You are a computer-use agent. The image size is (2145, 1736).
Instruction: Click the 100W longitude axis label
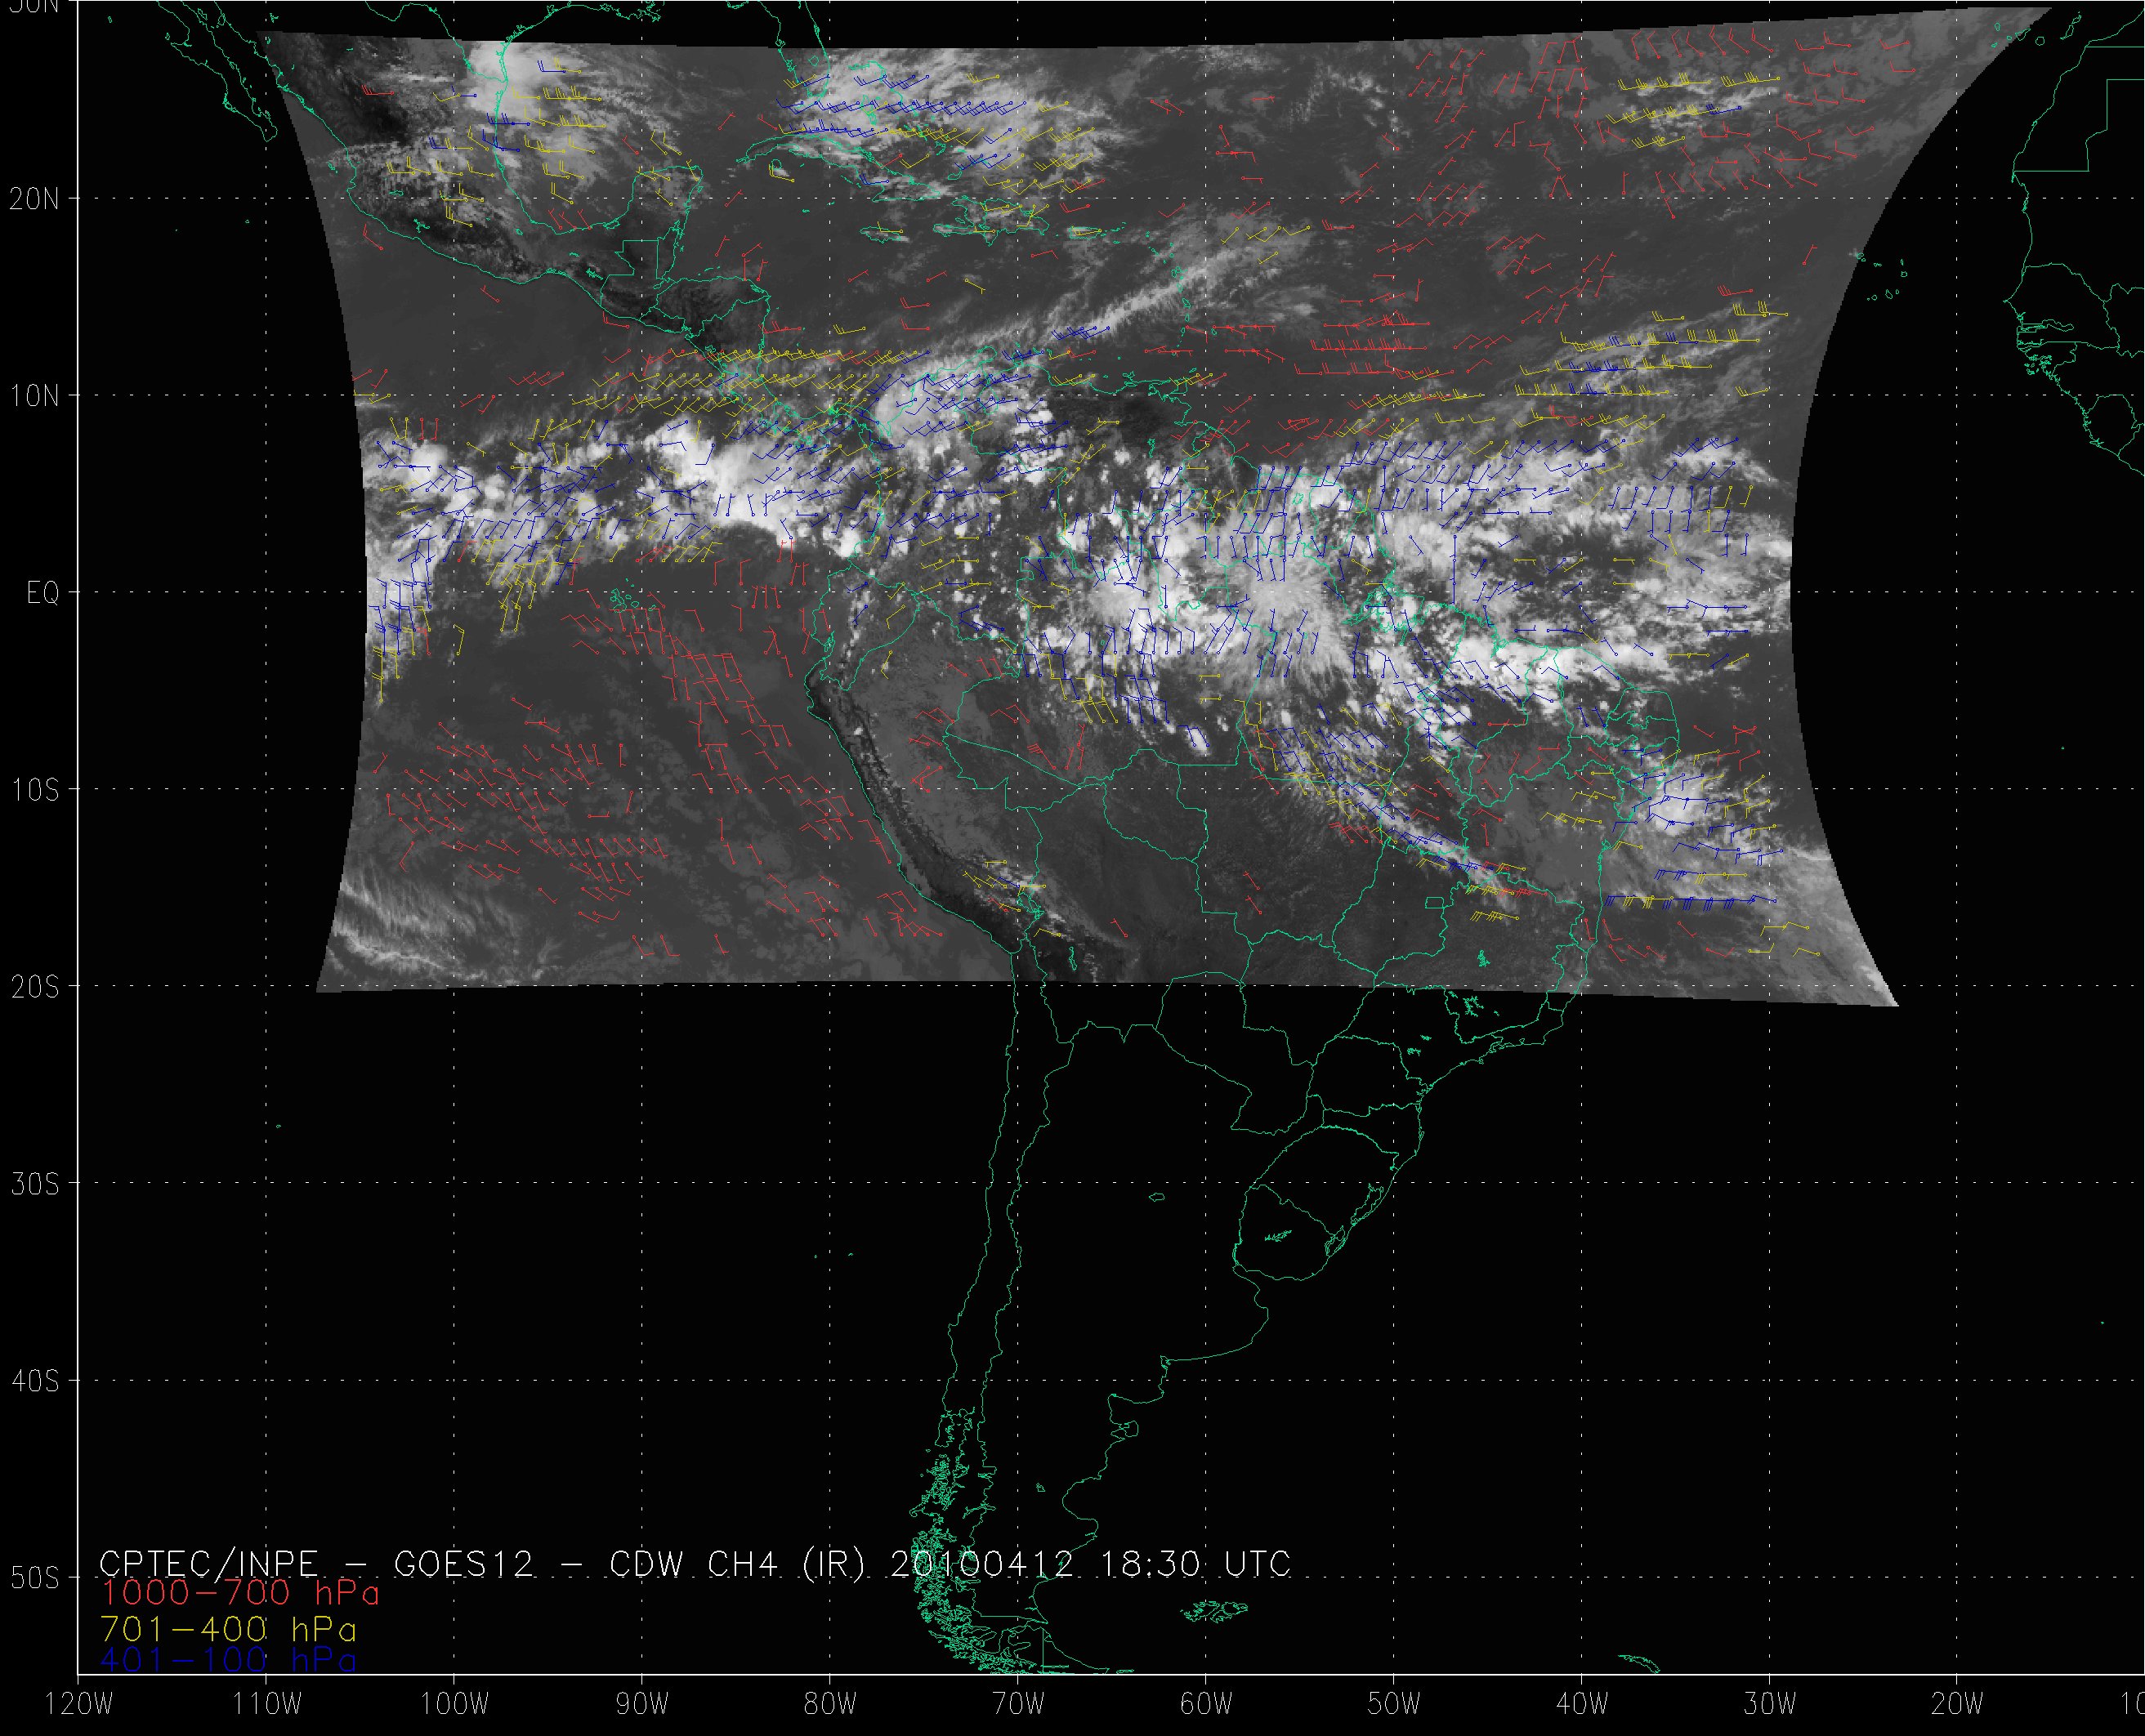(454, 1704)
